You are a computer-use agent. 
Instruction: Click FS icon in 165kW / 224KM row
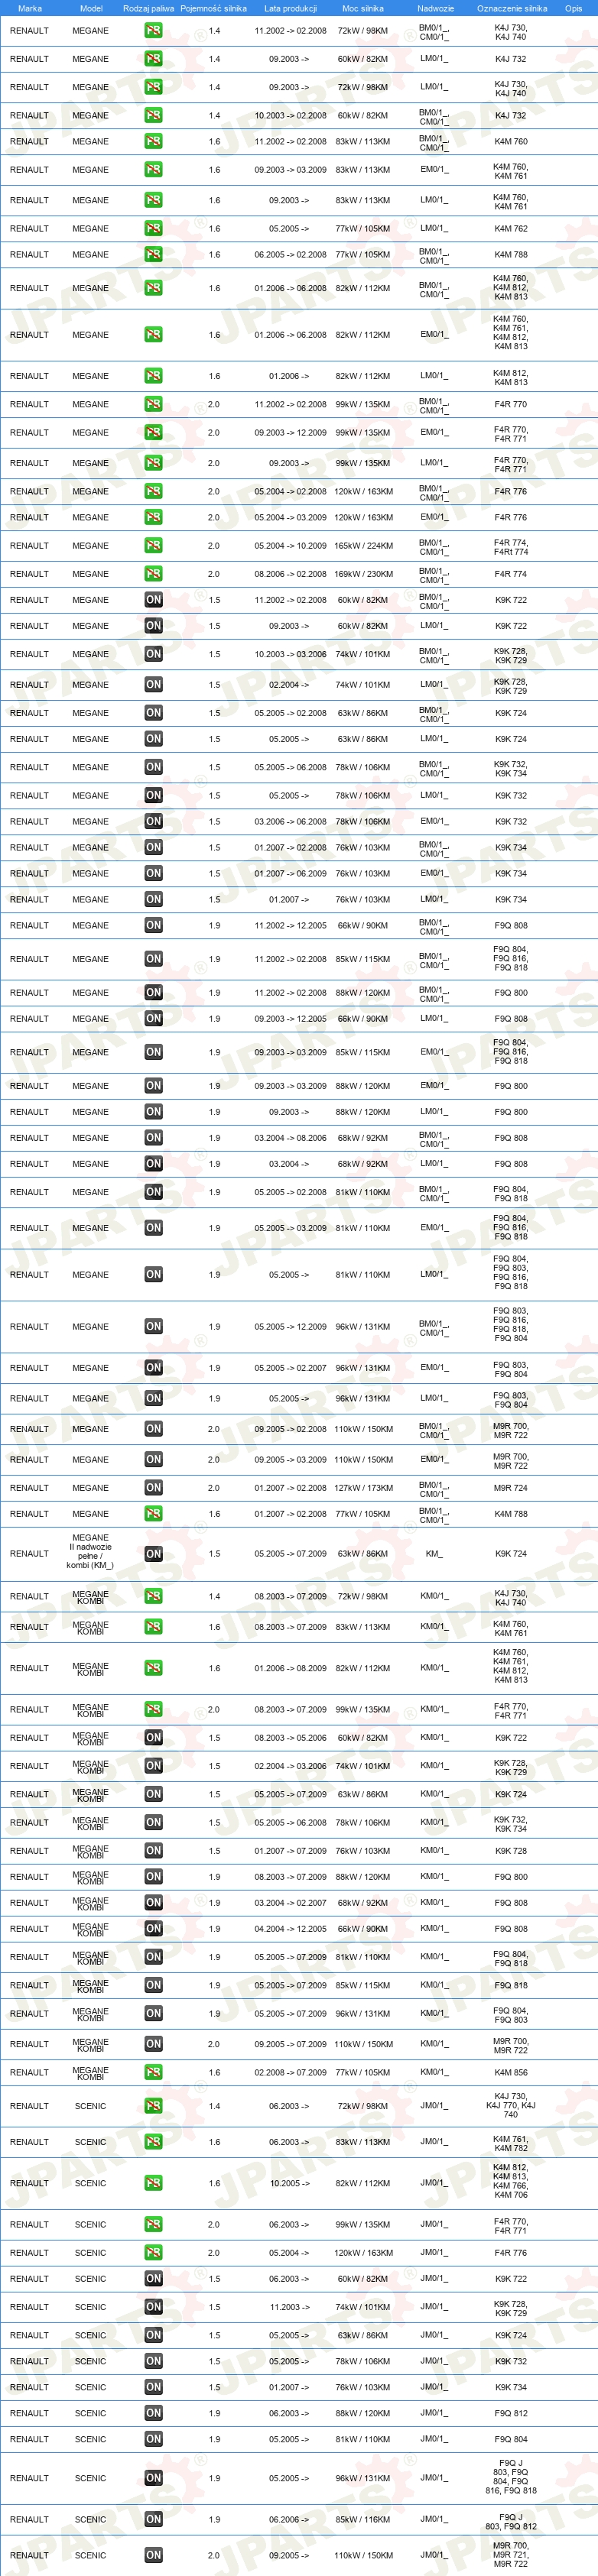point(153,545)
